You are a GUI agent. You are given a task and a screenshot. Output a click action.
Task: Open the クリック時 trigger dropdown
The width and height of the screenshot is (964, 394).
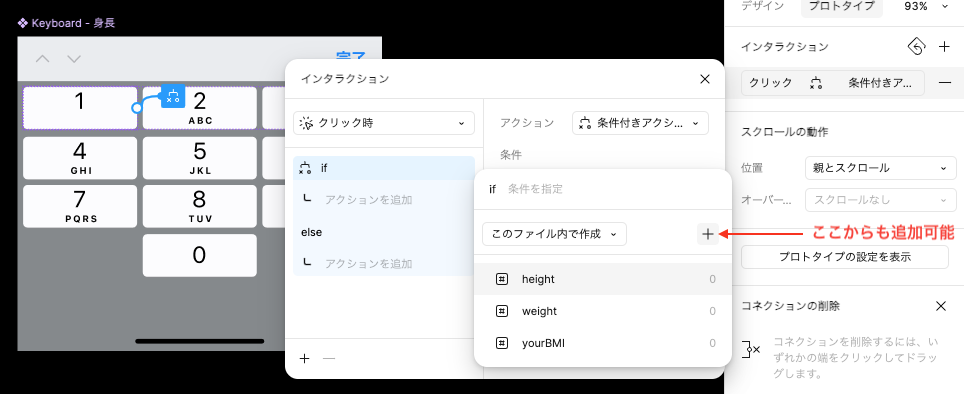384,123
